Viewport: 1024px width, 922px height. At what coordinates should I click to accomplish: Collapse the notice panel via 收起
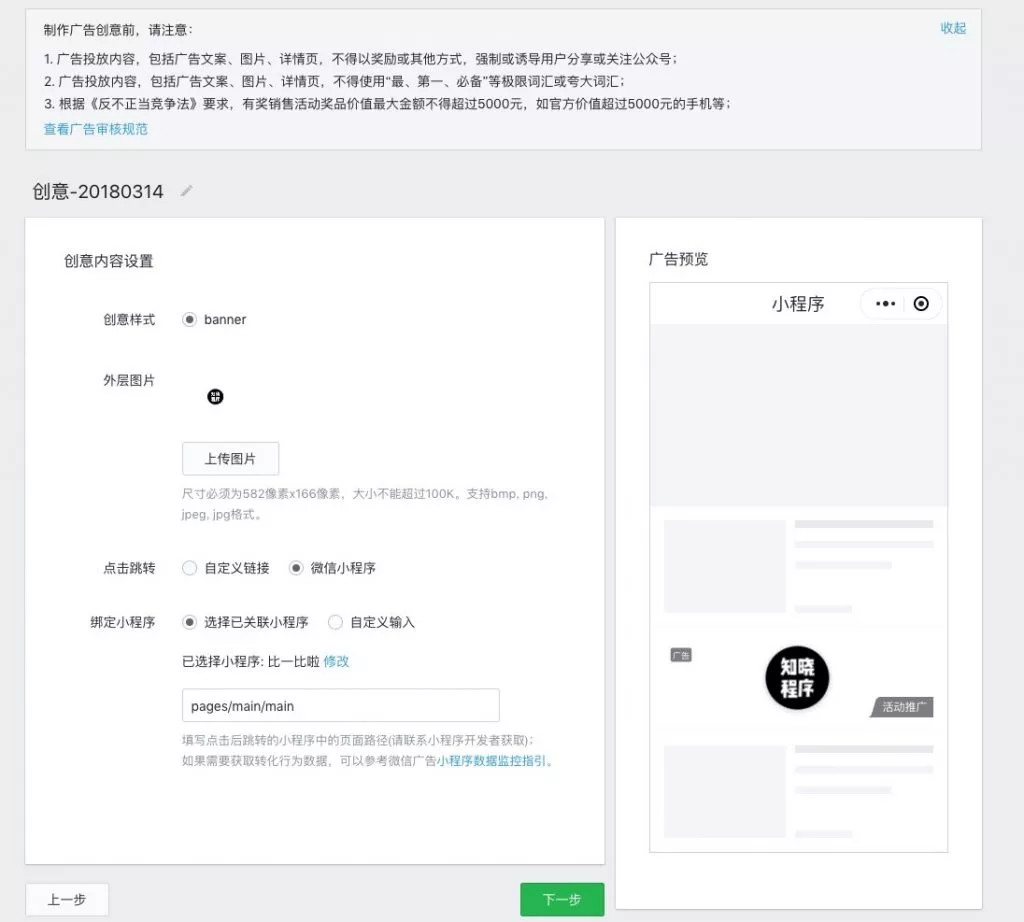(x=952, y=29)
